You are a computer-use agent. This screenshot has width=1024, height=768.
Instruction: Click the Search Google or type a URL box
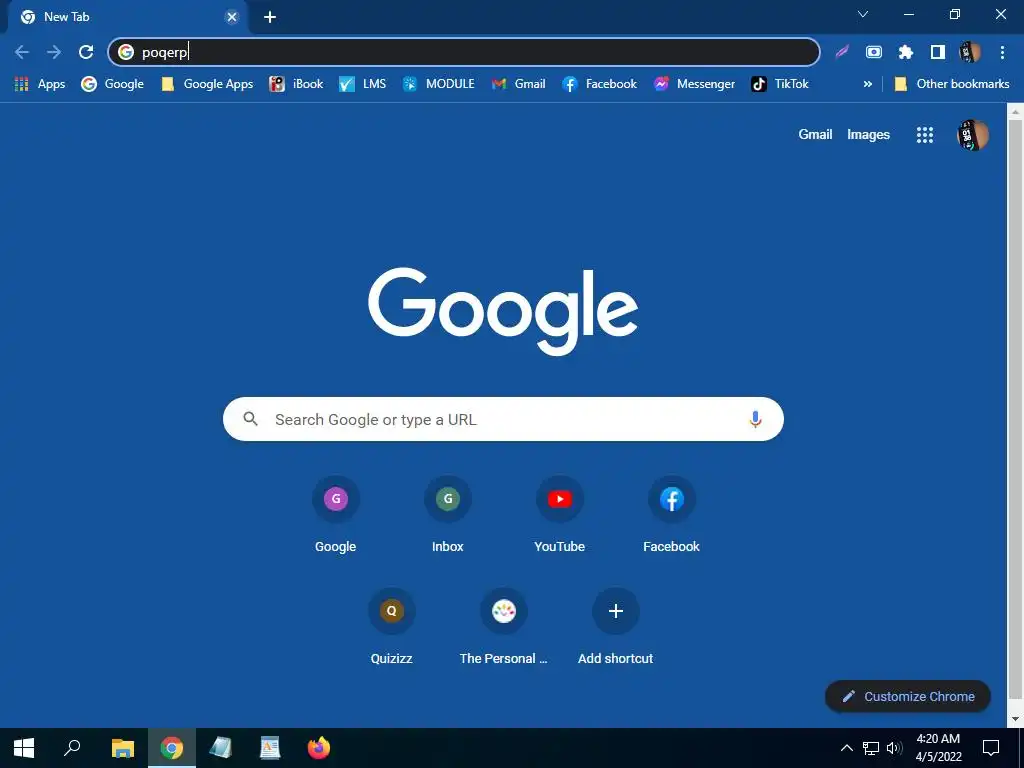pos(503,419)
